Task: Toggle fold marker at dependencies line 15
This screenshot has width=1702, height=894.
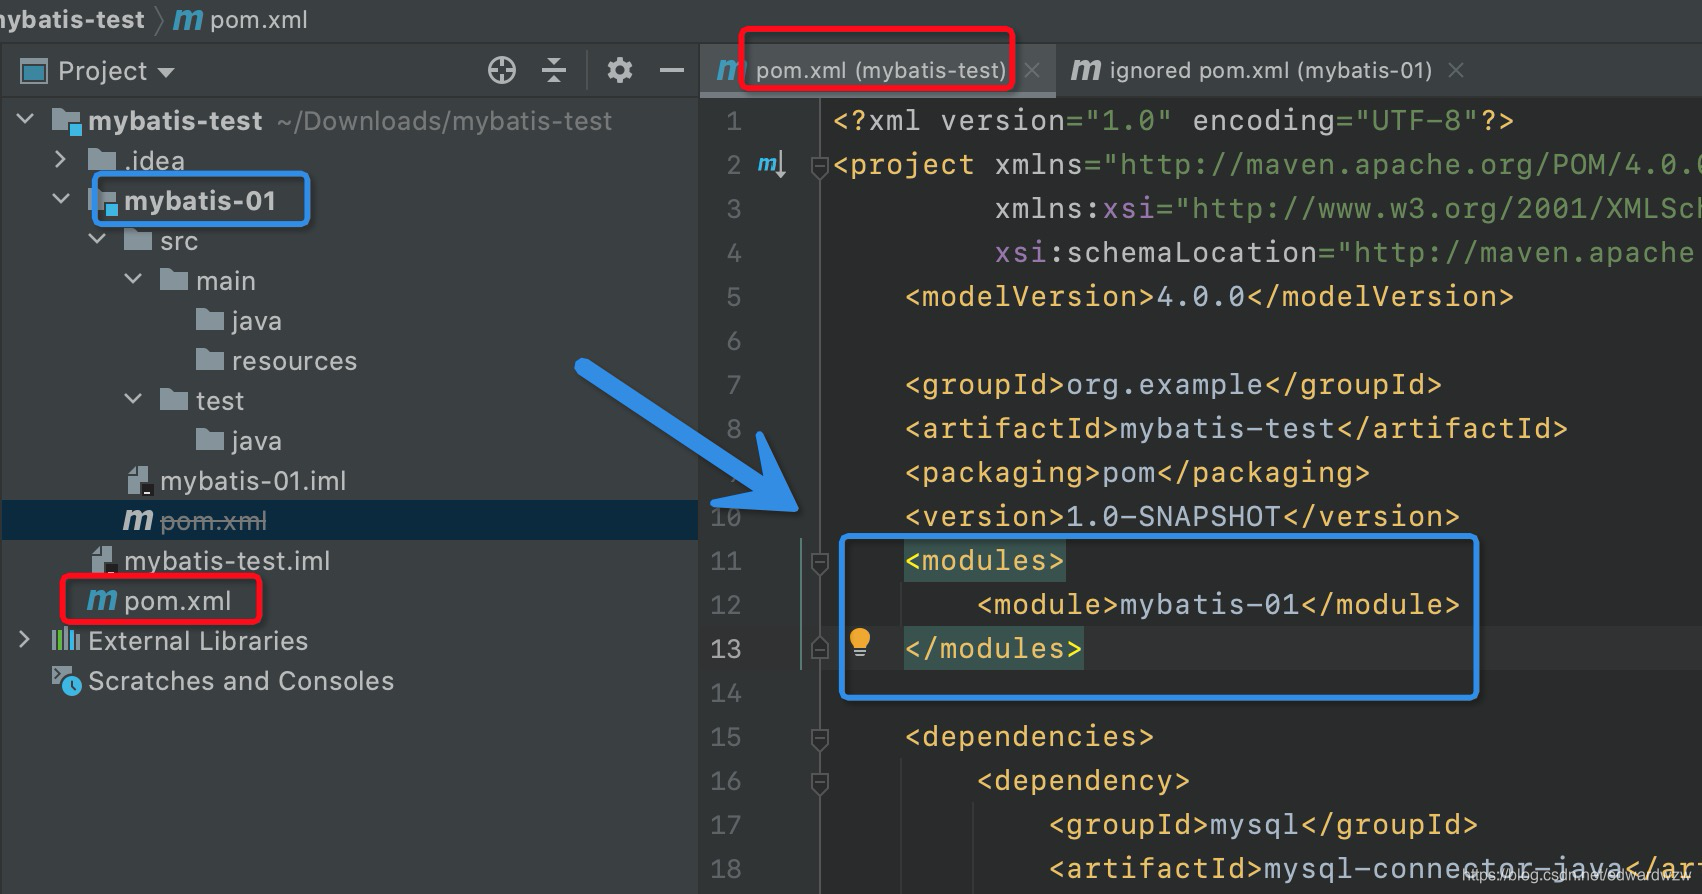Action: [x=820, y=738]
